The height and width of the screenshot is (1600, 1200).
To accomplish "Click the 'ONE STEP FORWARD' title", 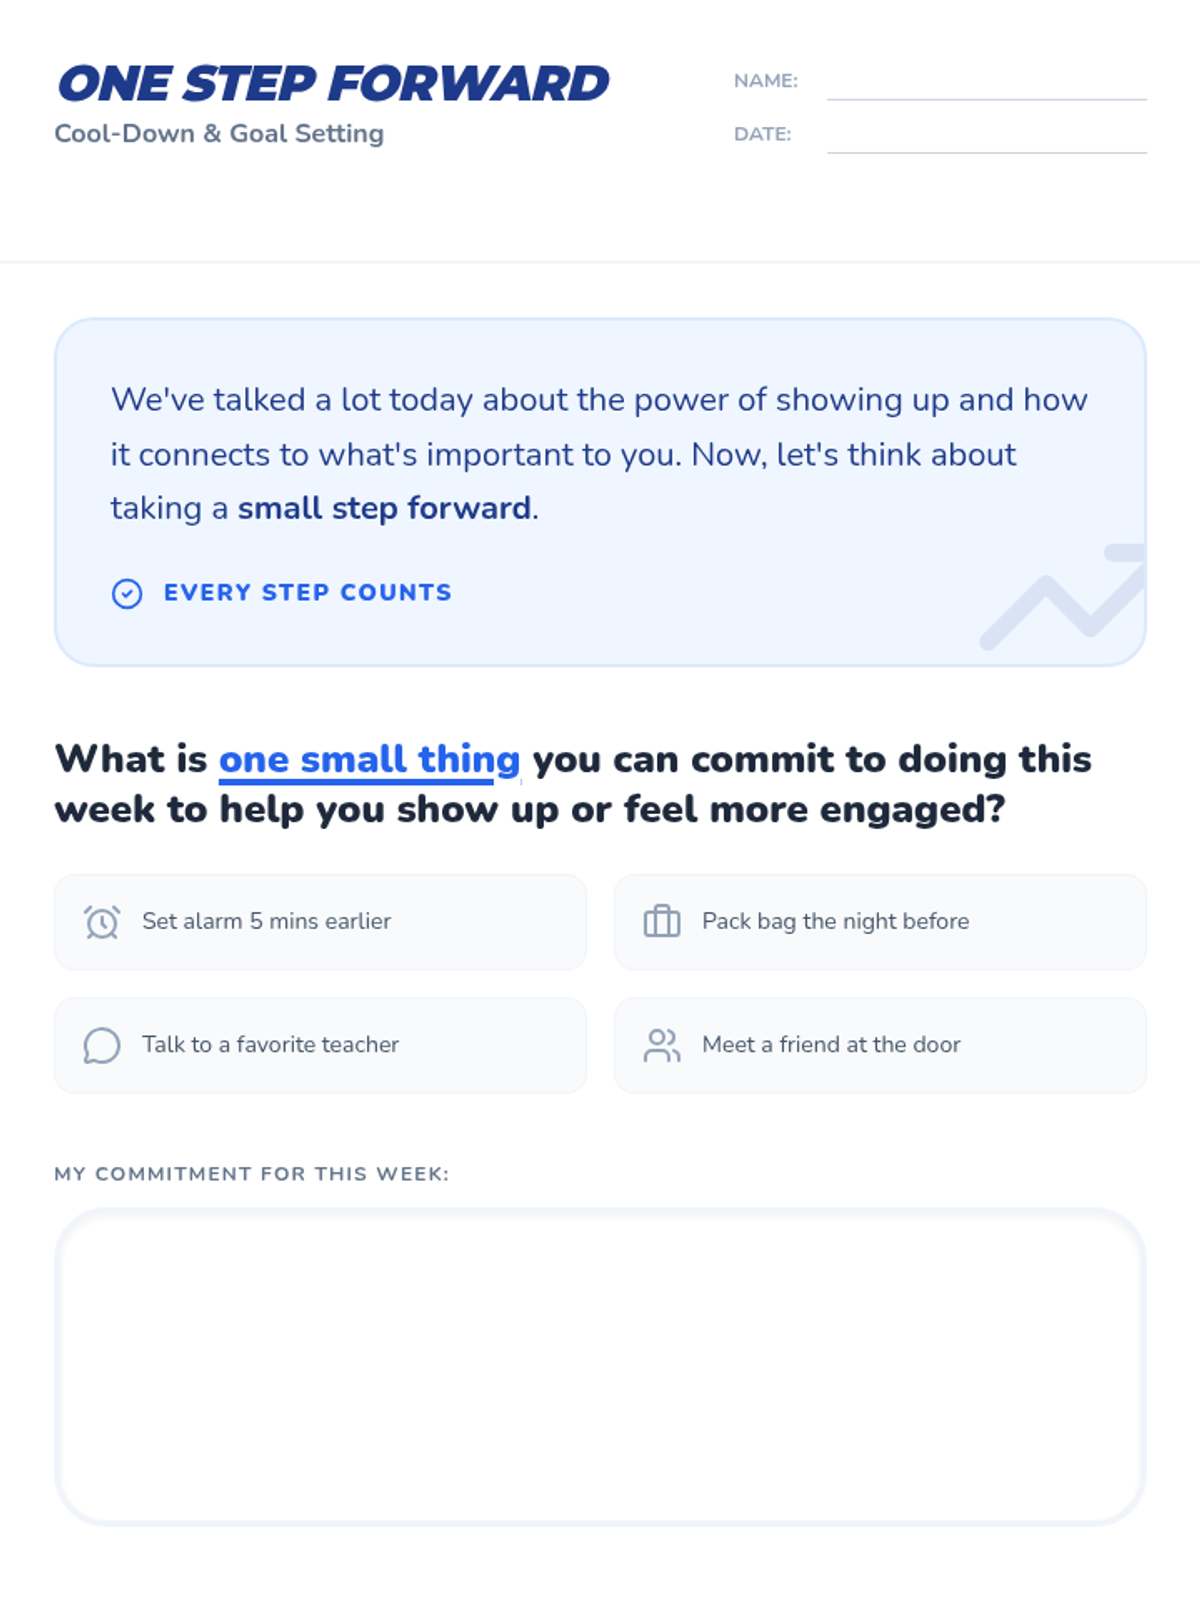I will tap(333, 84).
